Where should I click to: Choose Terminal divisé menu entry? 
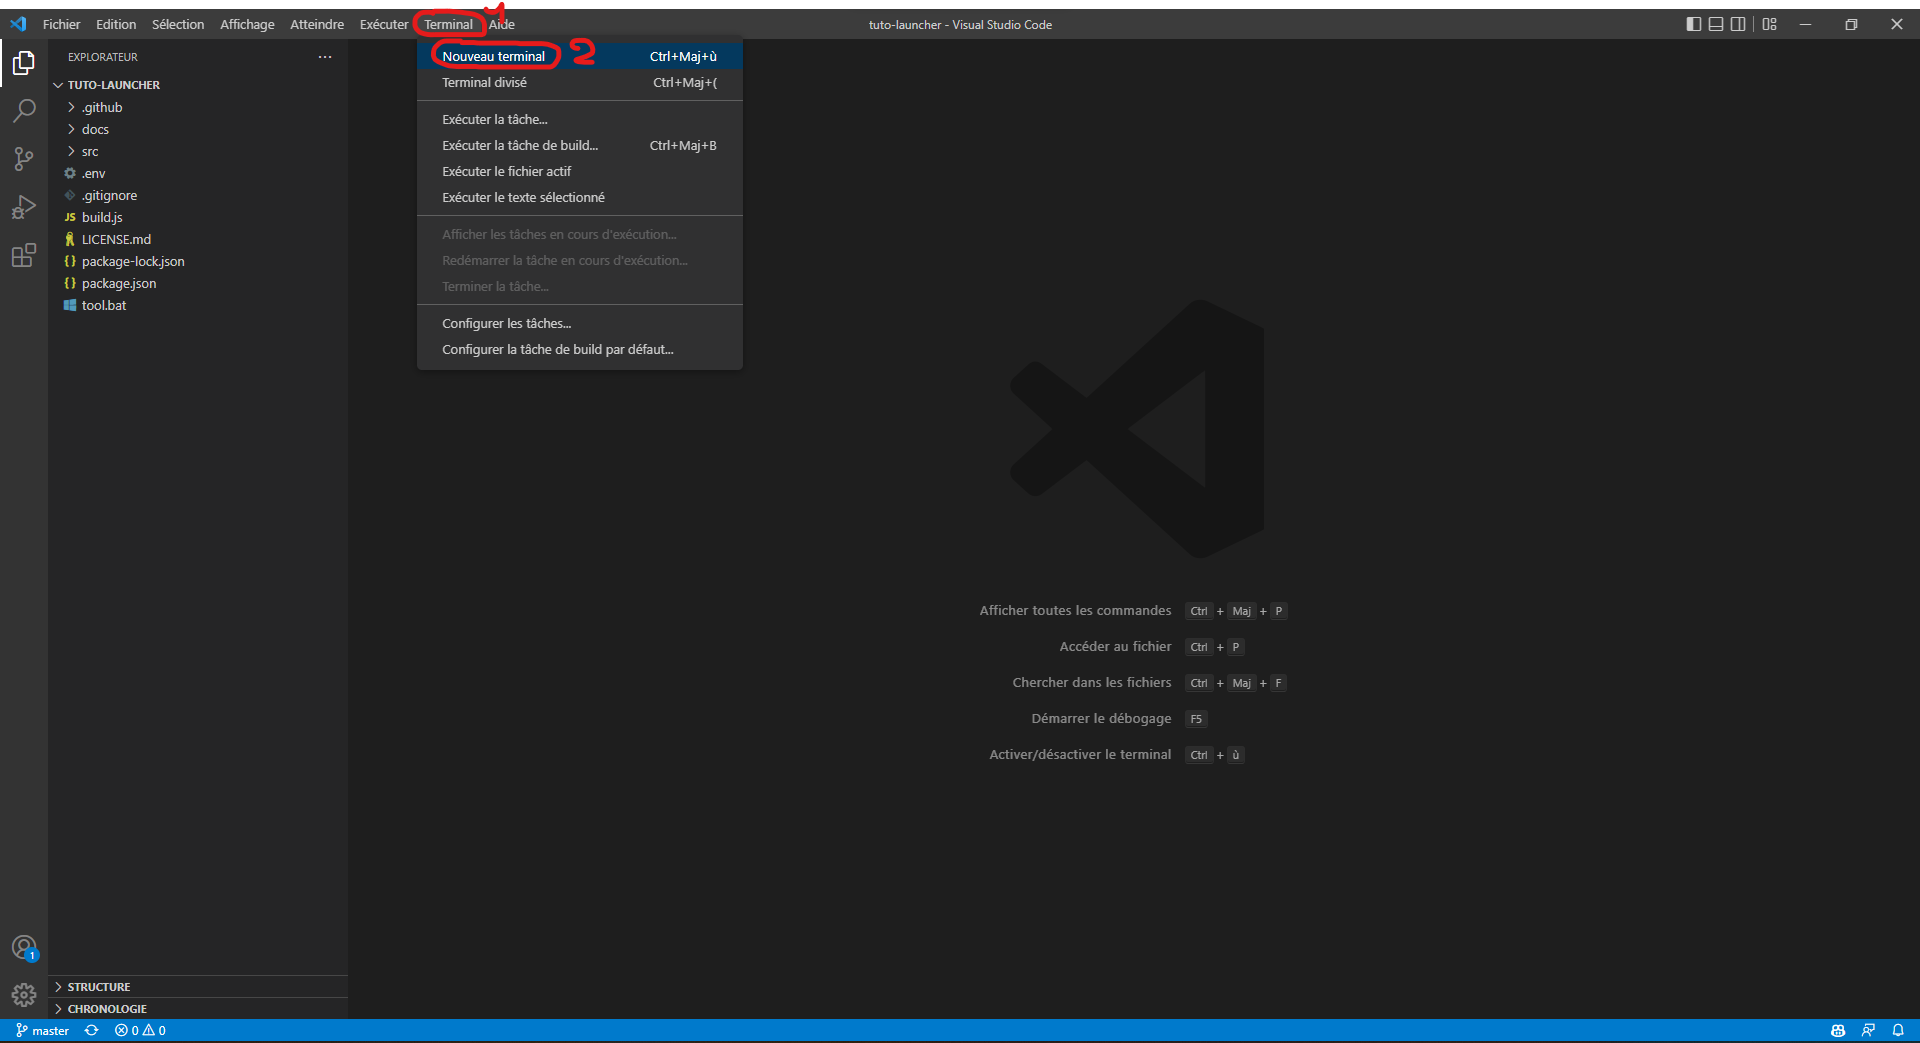pyautogui.click(x=580, y=82)
